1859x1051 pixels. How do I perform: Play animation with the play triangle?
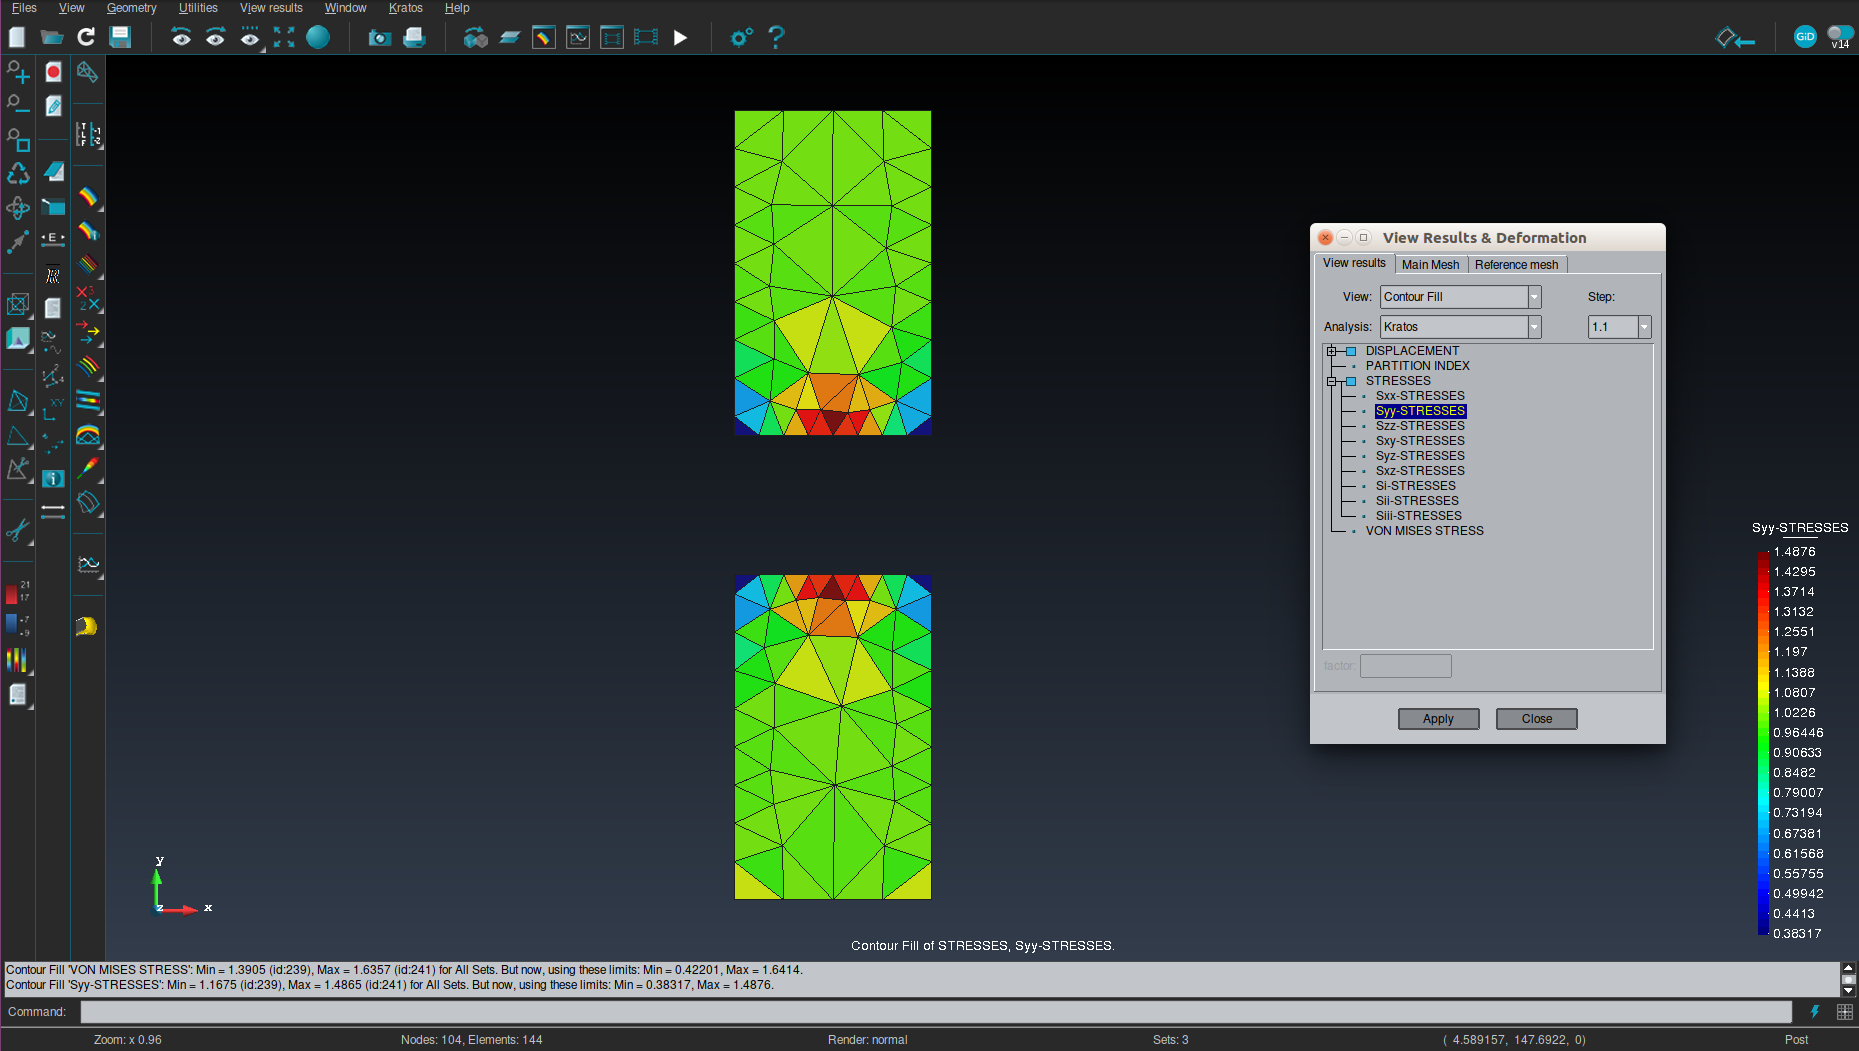(680, 37)
